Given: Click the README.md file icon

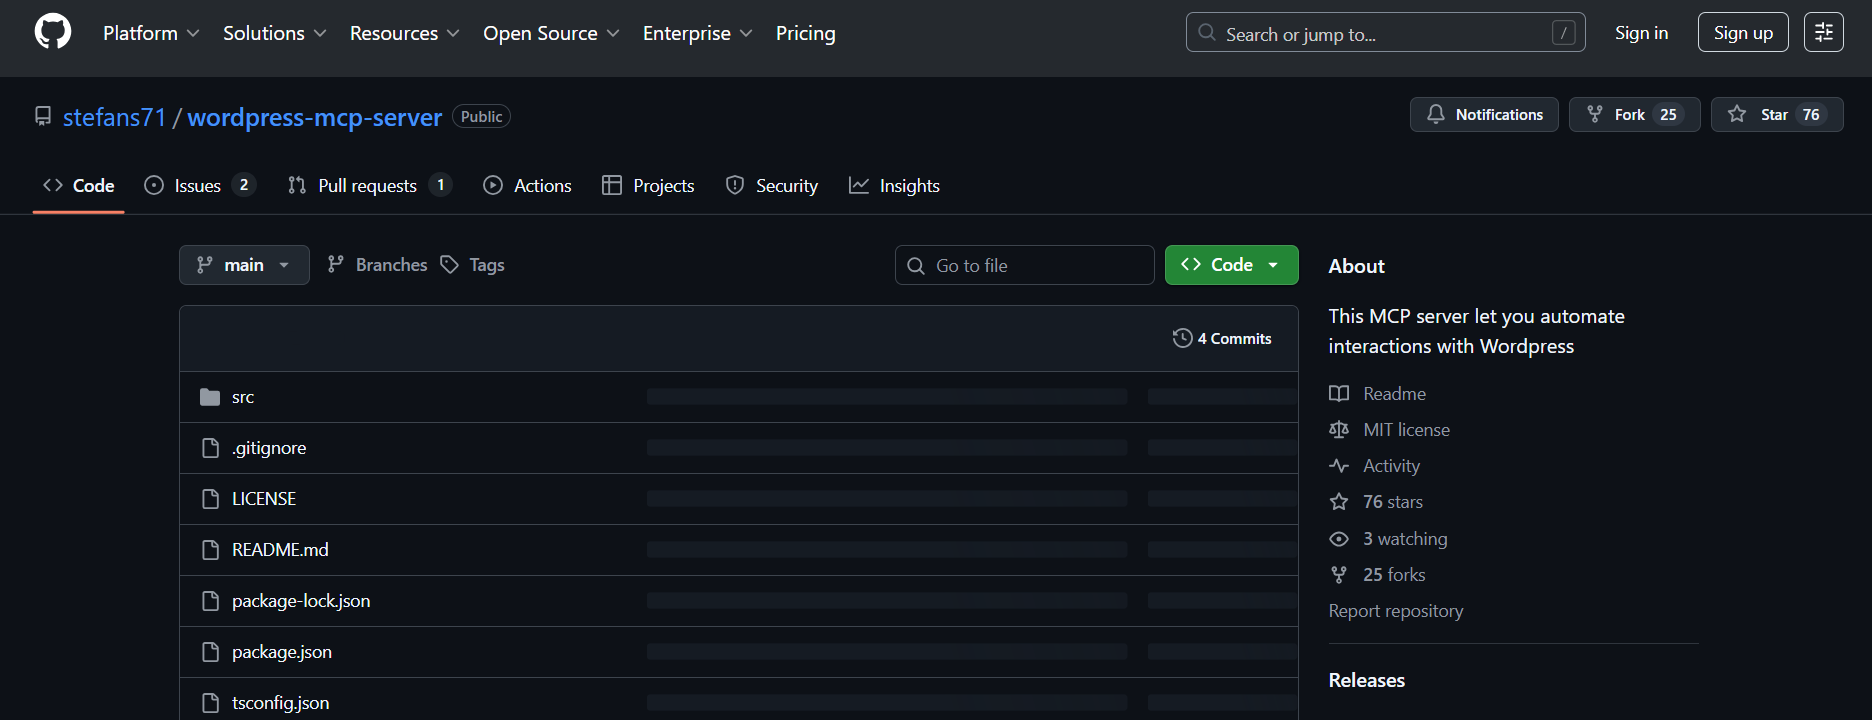Looking at the screenshot, I should 210,550.
